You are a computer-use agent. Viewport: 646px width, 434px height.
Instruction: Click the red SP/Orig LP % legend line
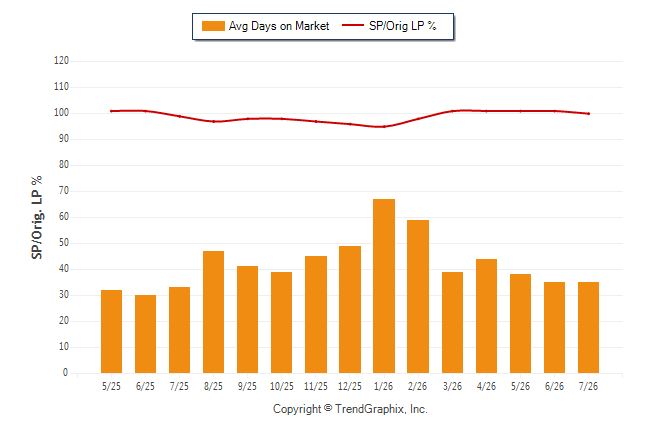click(353, 26)
